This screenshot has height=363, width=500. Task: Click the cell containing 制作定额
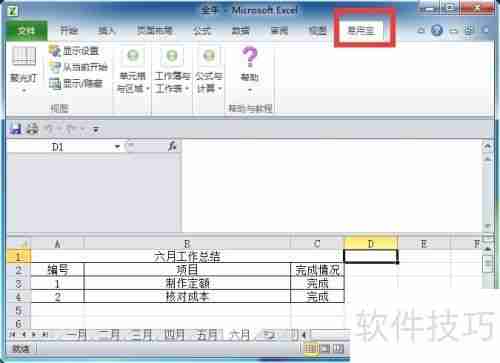click(187, 283)
